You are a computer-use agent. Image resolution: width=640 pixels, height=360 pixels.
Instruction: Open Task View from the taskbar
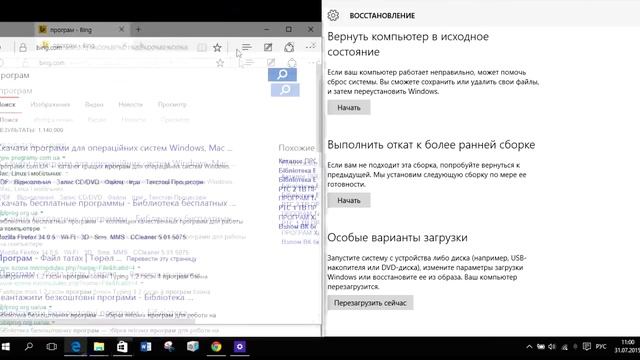point(51,347)
